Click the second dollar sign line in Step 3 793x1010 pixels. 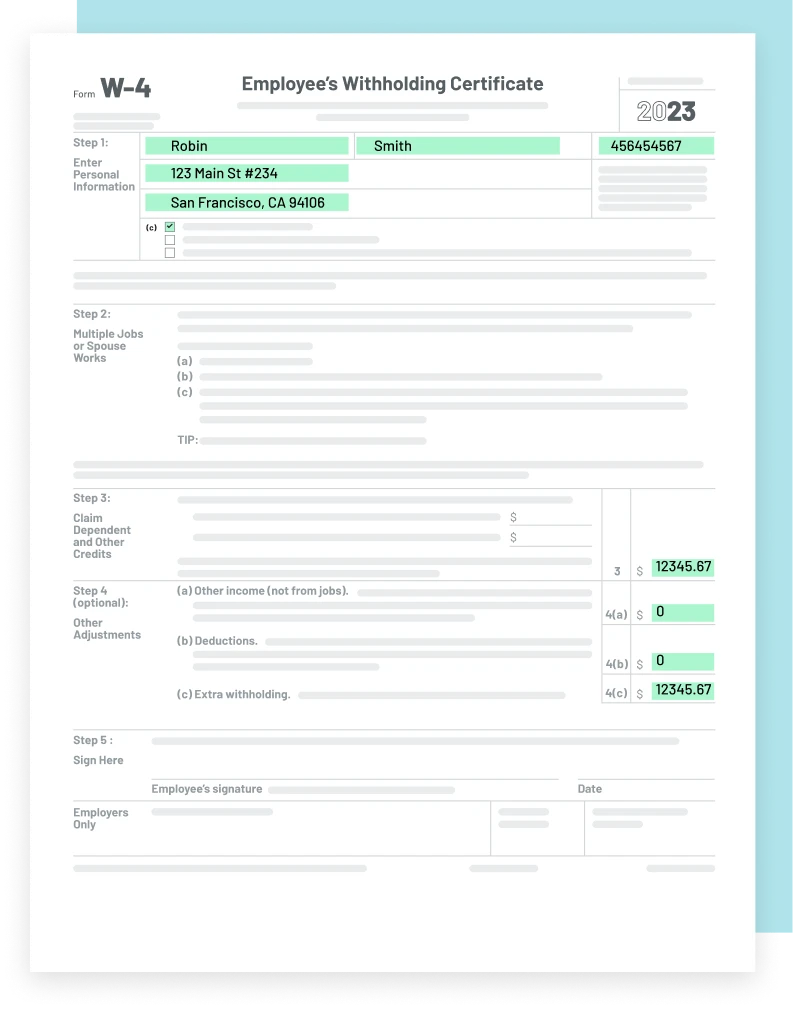coord(550,537)
